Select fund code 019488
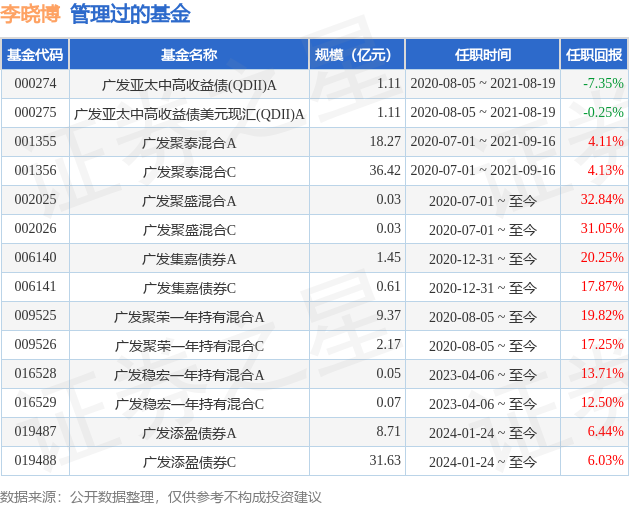Image resolution: width=629 pixels, height=506 pixels. click(35, 460)
